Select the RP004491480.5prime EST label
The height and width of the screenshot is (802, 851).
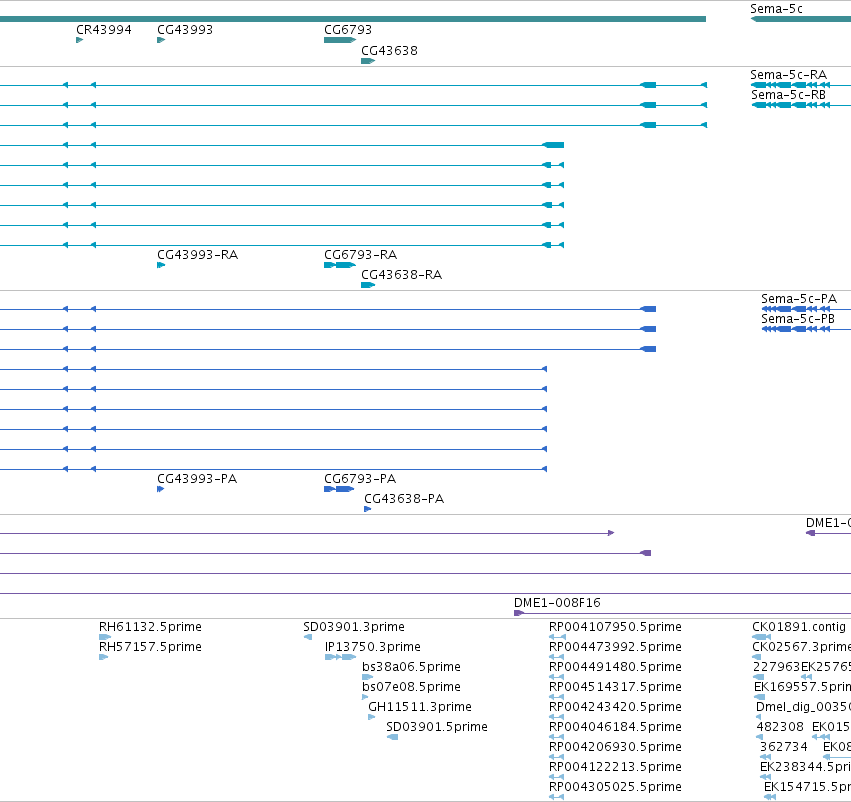tap(615, 667)
